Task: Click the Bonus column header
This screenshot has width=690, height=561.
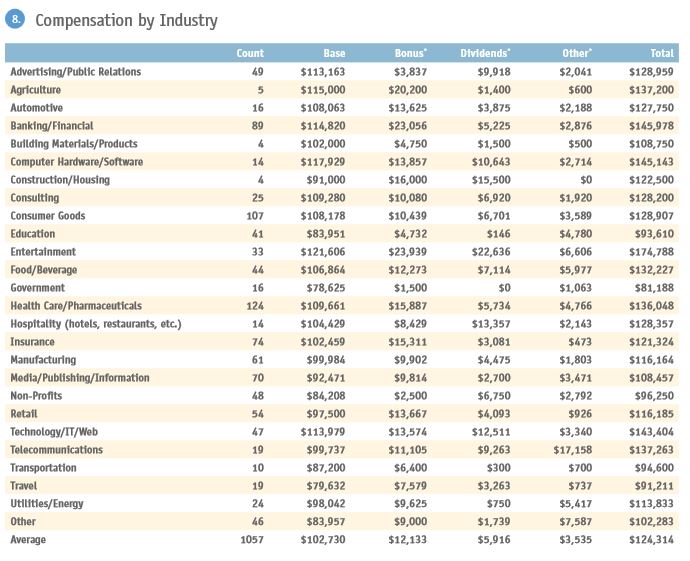Action: click(x=411, y=53)
